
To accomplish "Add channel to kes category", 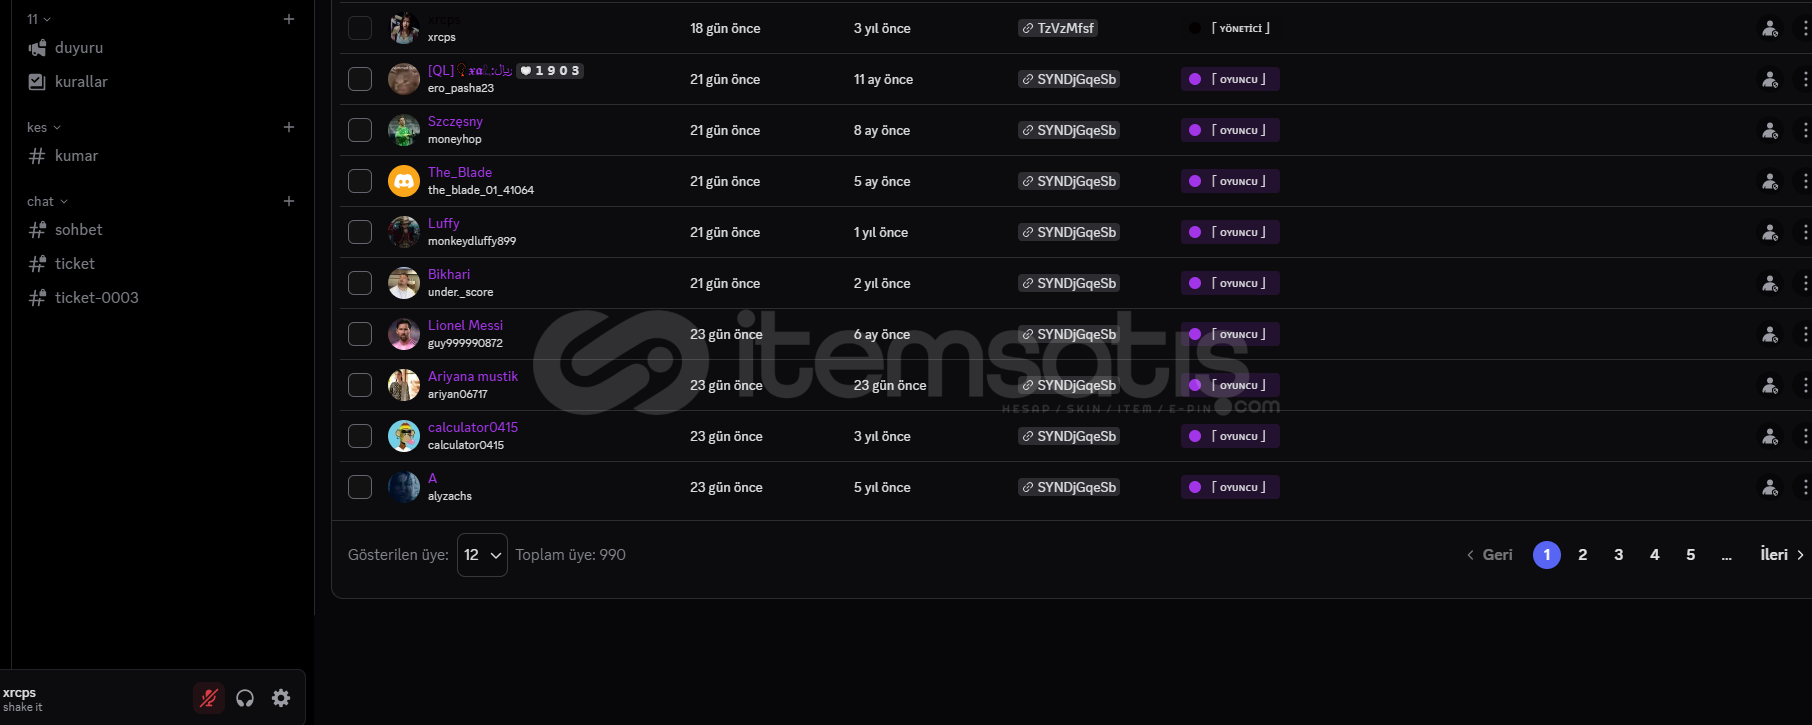I will click(289, 127).
